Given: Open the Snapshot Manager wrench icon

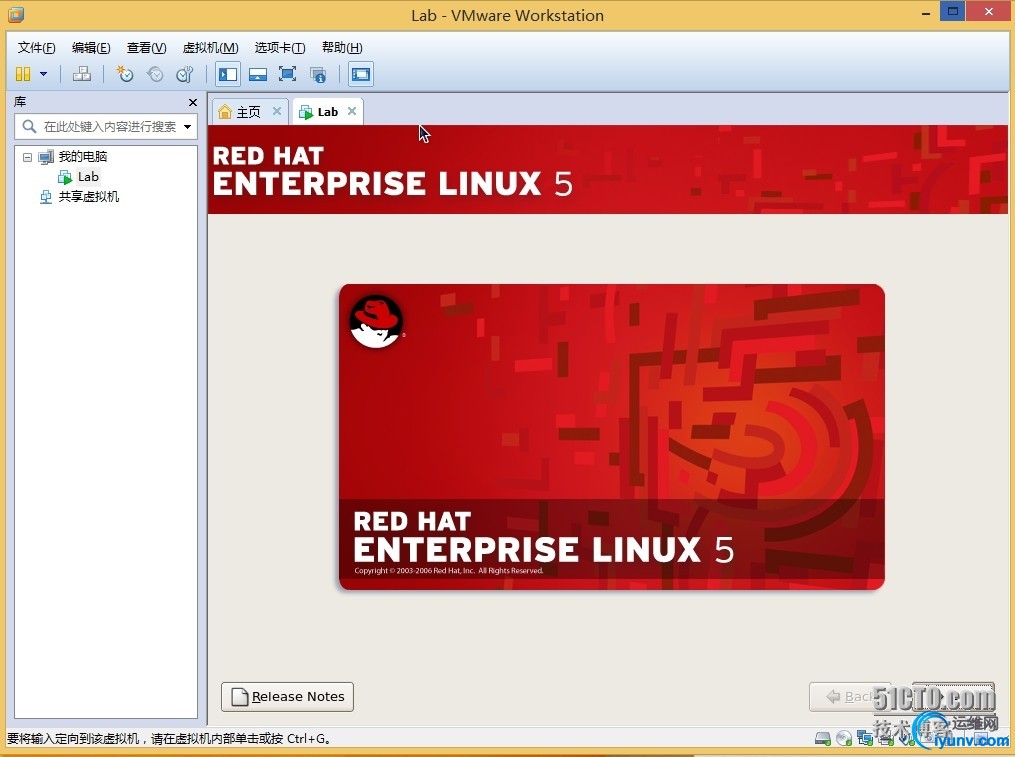Looking at the screenshot, I should point(185,74).
